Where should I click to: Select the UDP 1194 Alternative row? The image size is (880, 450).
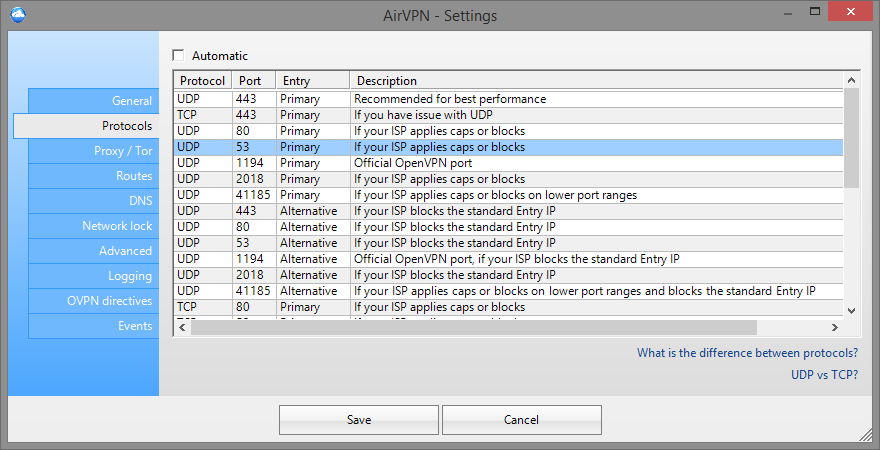pos(508,259)
